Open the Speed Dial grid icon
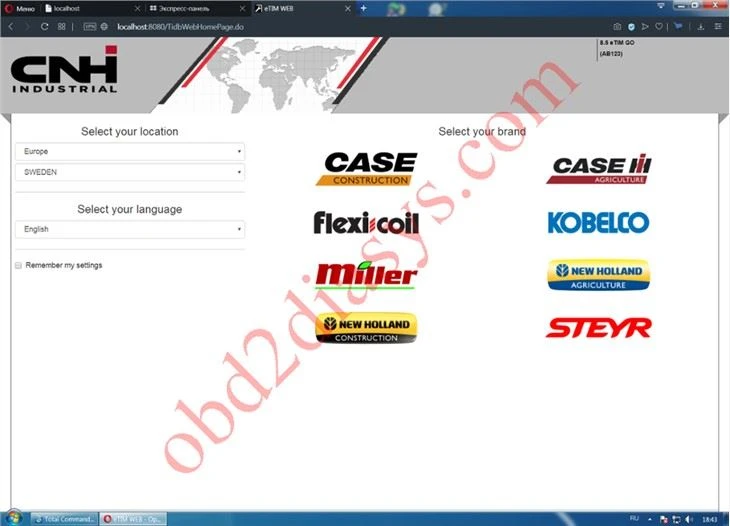Viewport: 730px width, 526px height. coord(61,27)
